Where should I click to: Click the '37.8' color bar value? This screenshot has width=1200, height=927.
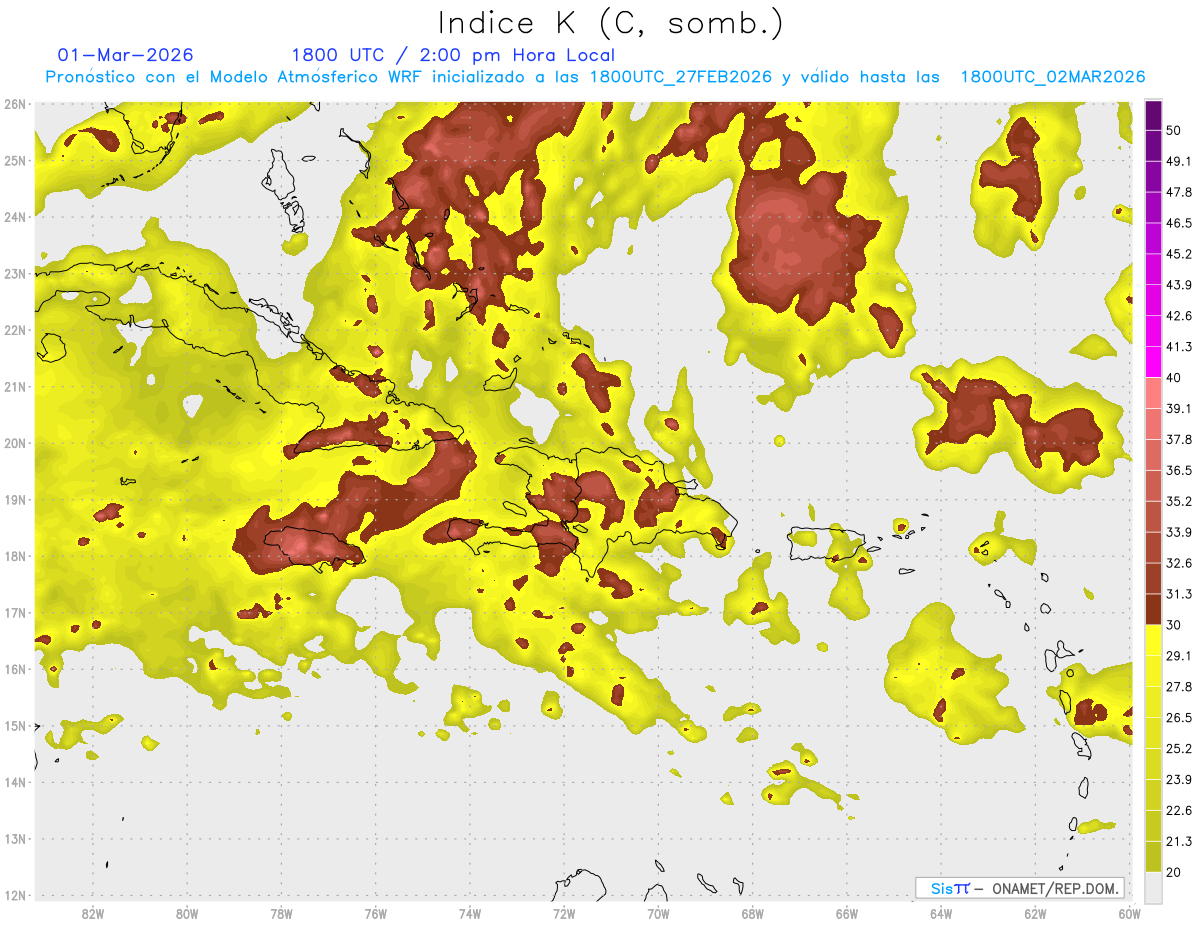click(1179, 440)
